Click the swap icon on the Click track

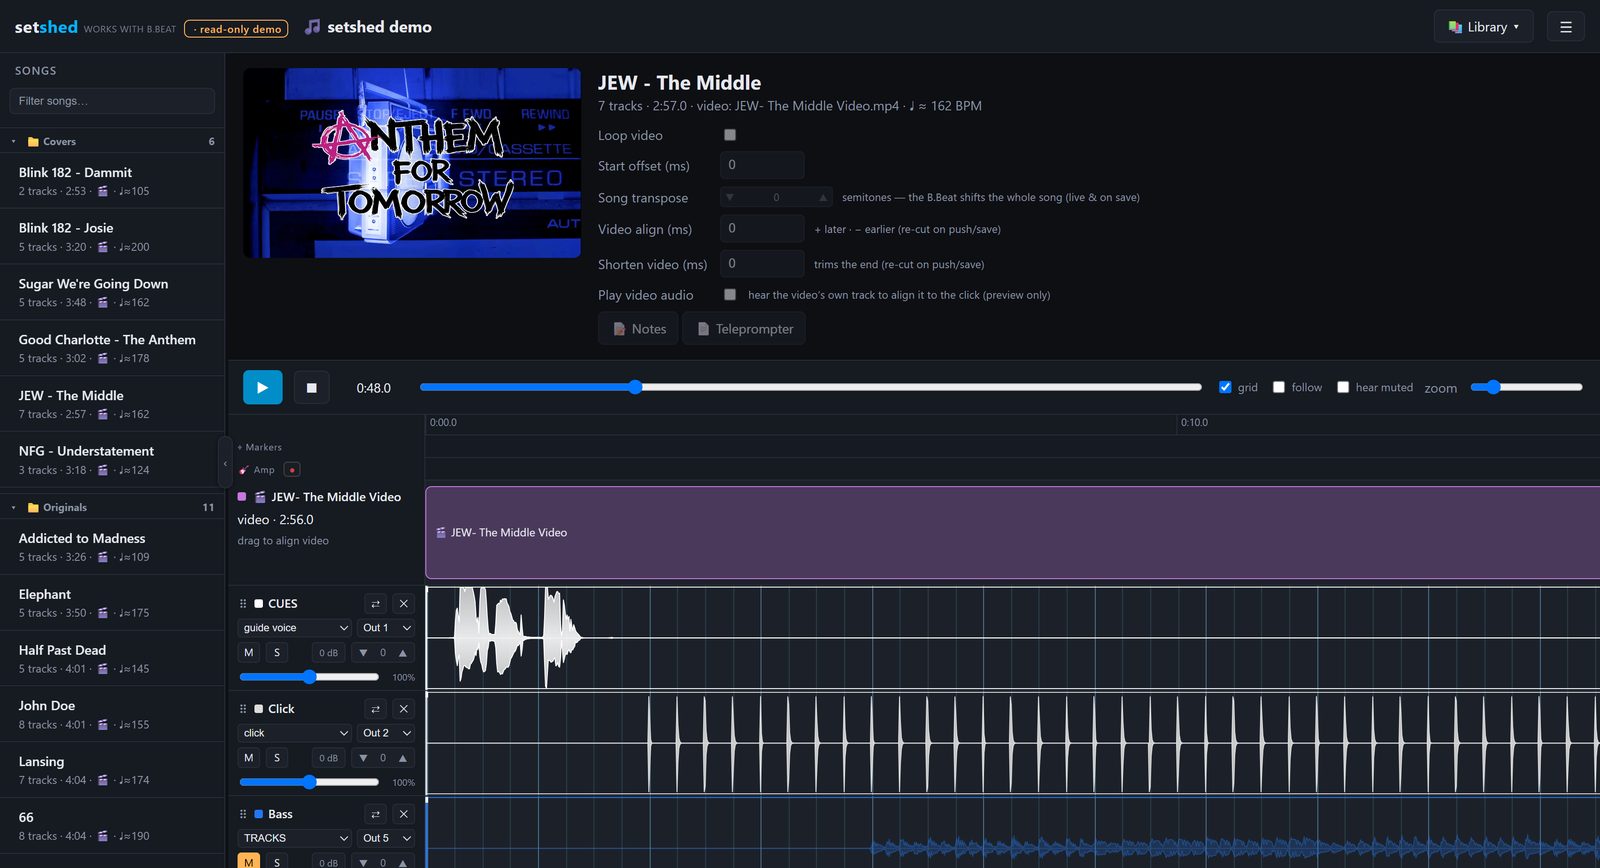click(x=375, y=709)
